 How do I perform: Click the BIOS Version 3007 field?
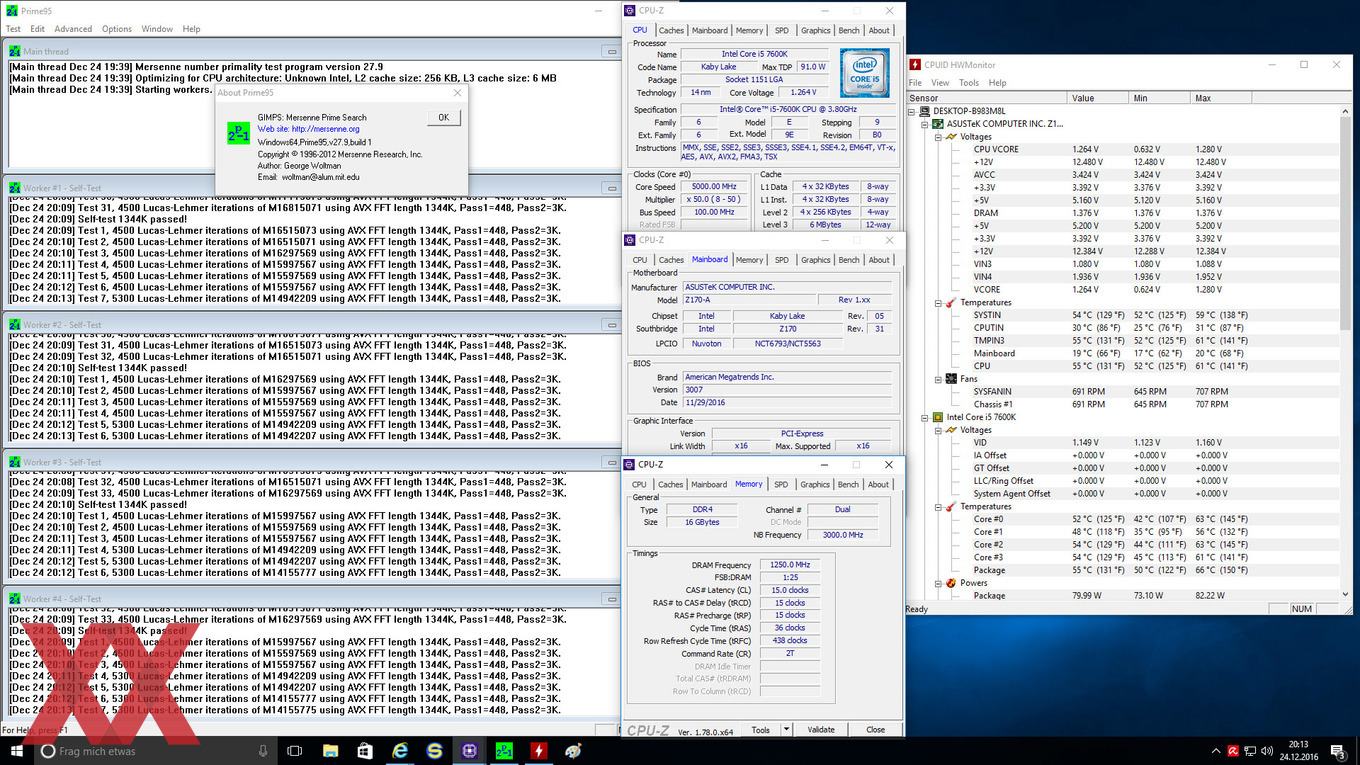pos(785,390)
